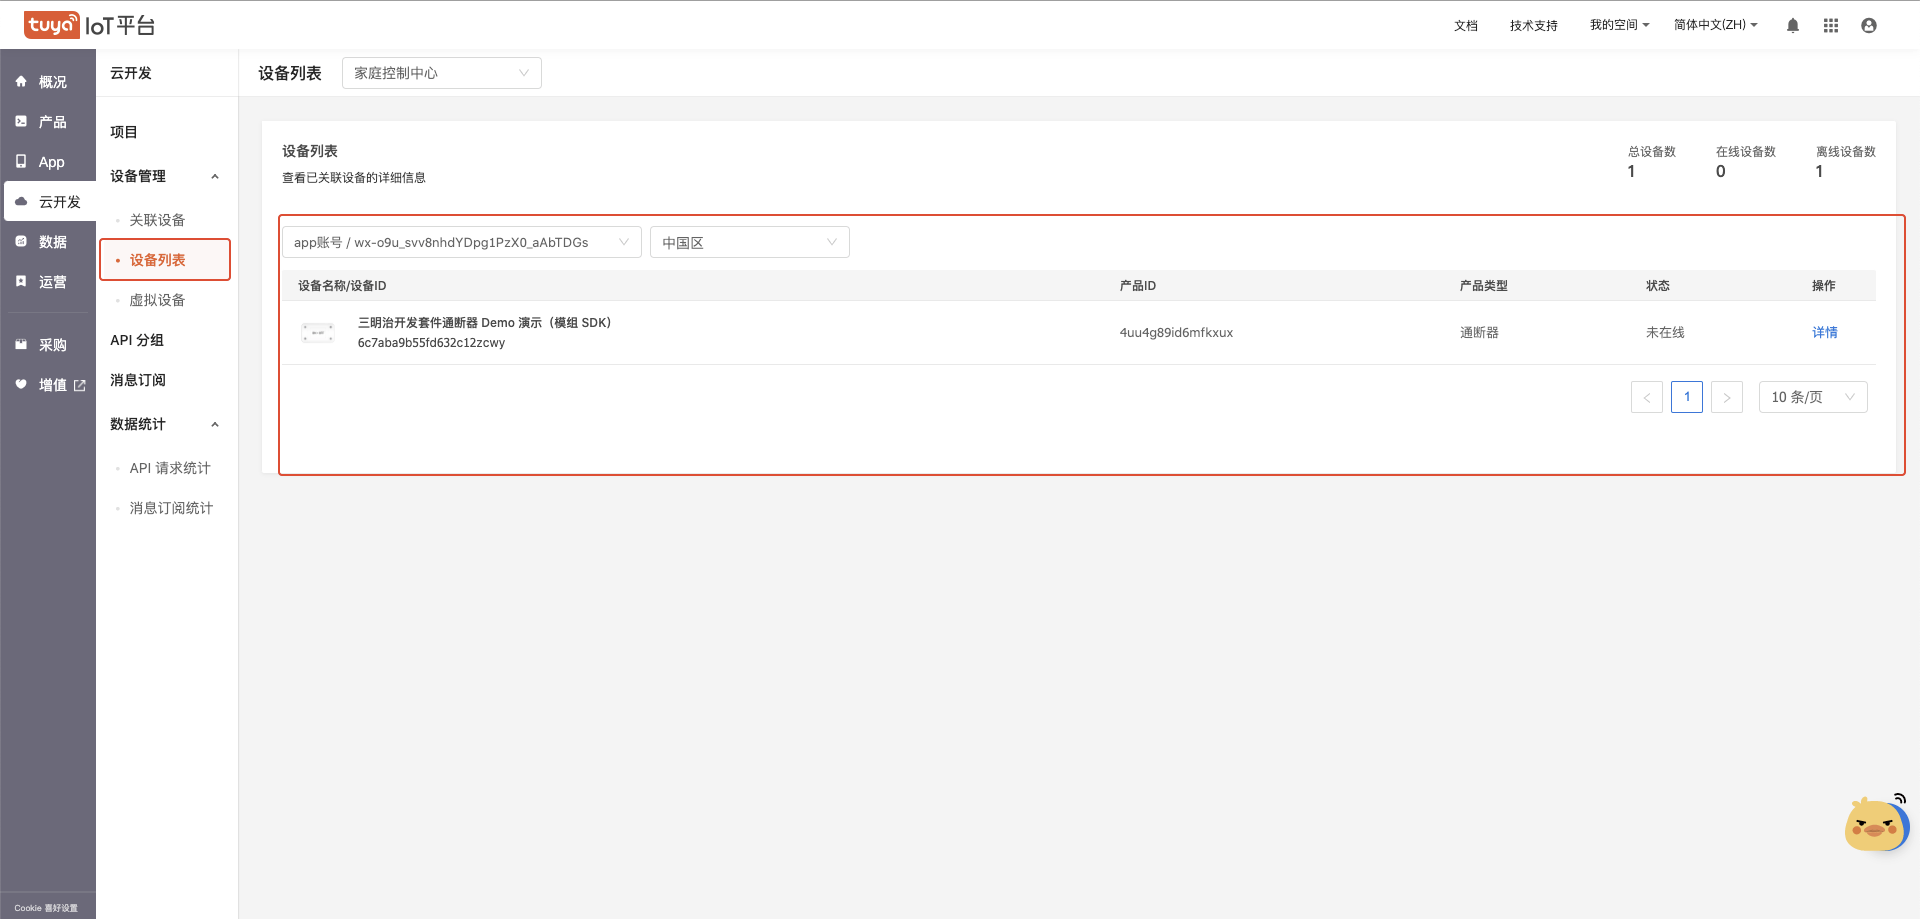Go to the next page of devices
Image resolution: width=1920 pixels, height=919 pixels.
[1727, 397]
